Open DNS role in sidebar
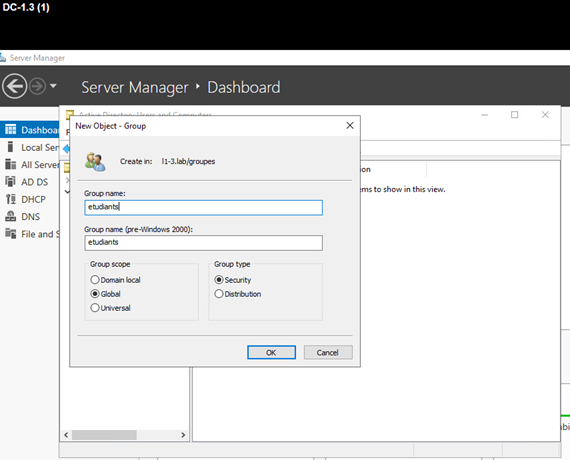This screenshot has width=570, height=460. click(x=30, y=217)
